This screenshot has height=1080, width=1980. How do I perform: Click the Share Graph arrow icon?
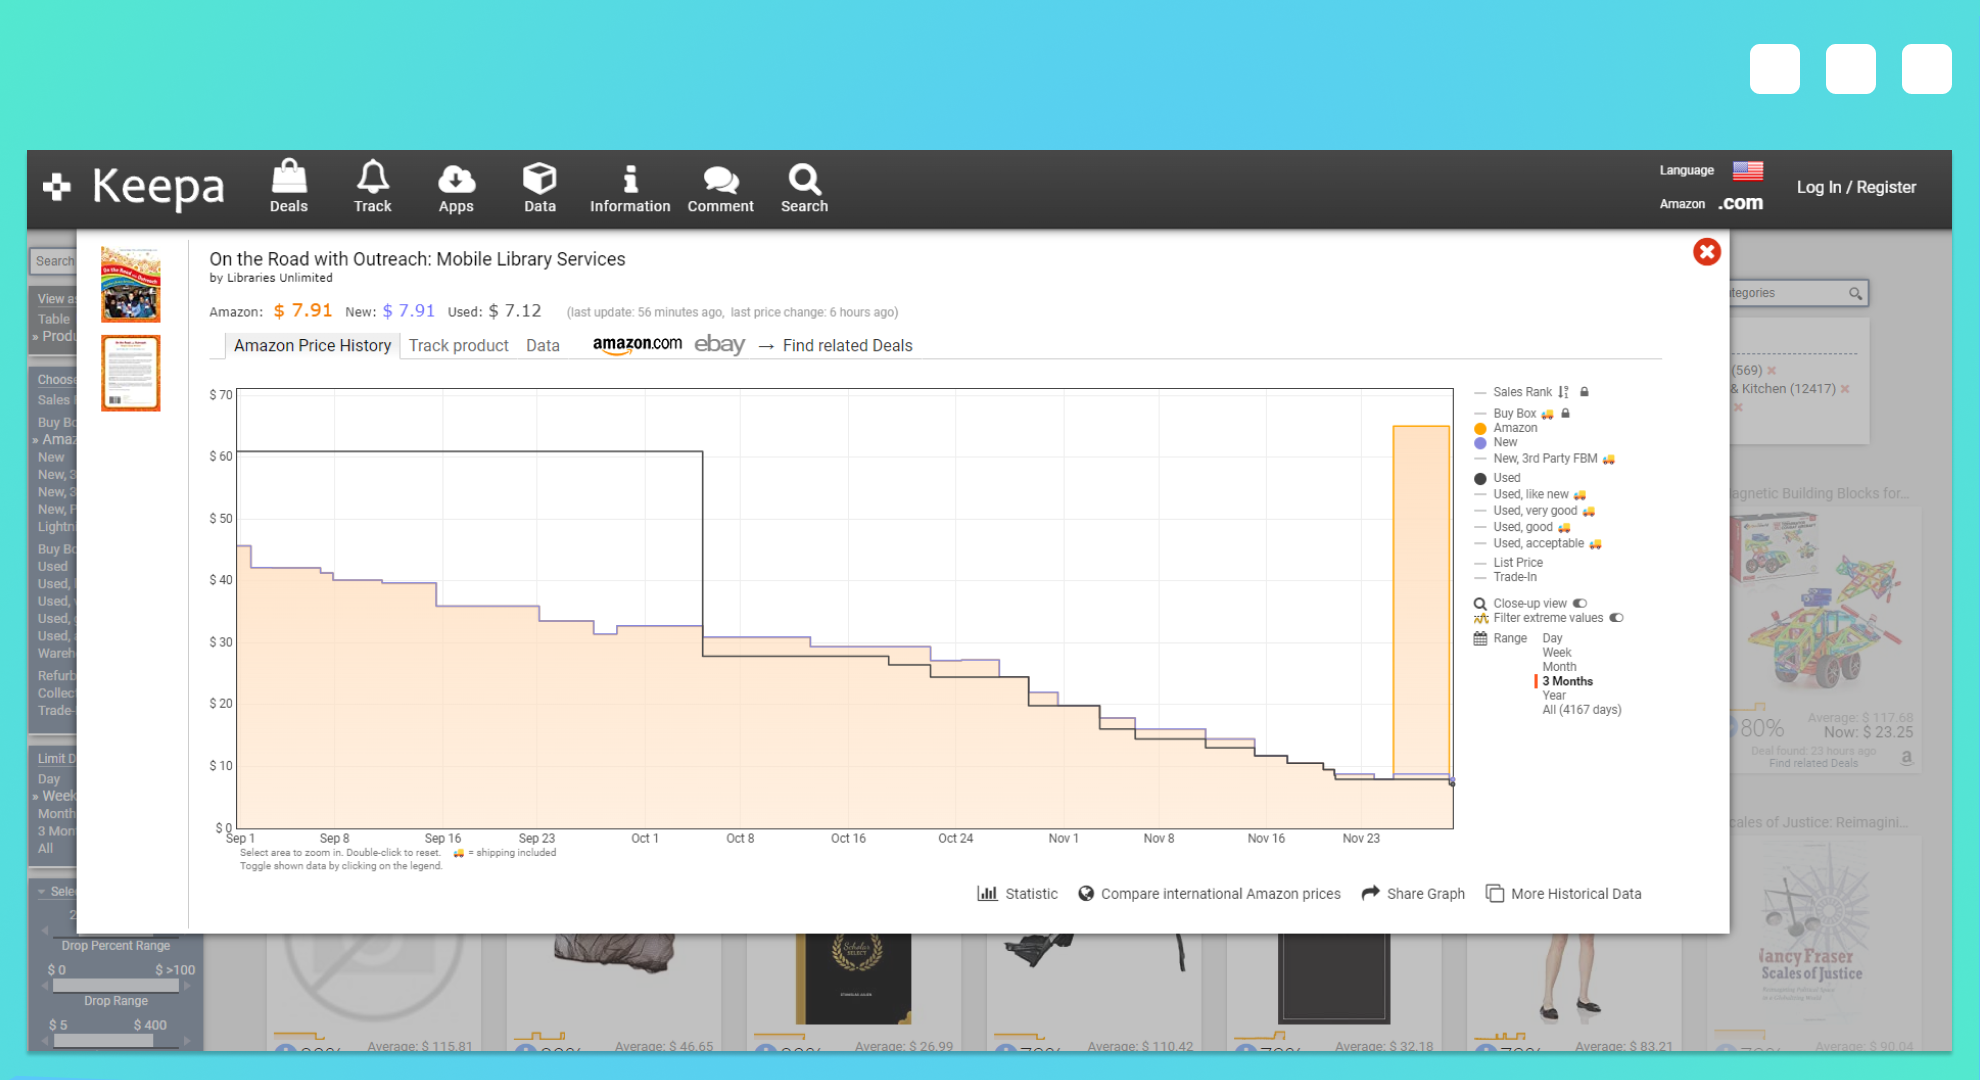pyautogui.click(x=1371, y=893)
